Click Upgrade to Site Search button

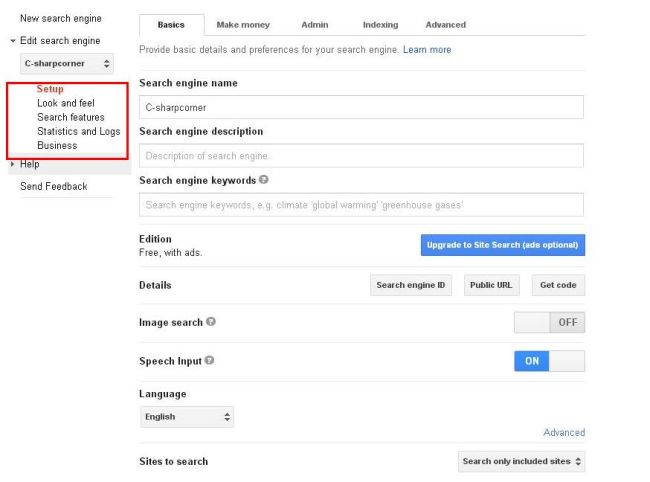(503, 245)
